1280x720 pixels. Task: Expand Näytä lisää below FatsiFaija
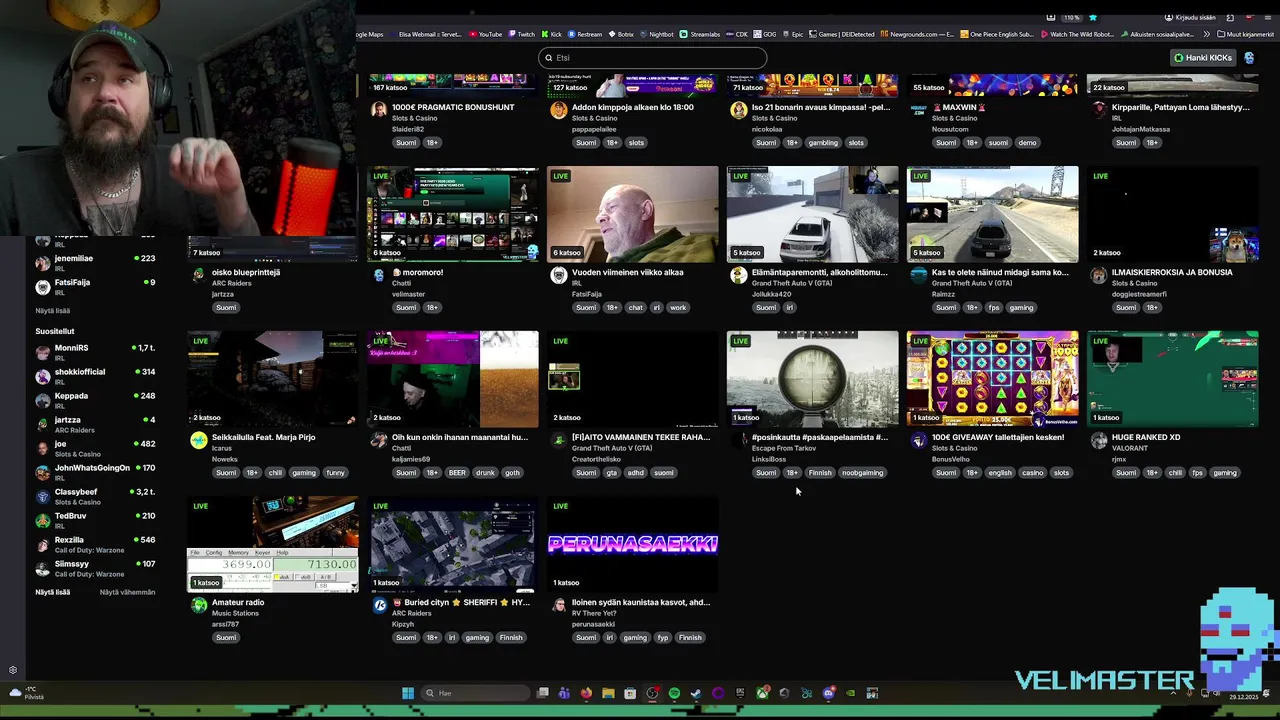(53, 311)
